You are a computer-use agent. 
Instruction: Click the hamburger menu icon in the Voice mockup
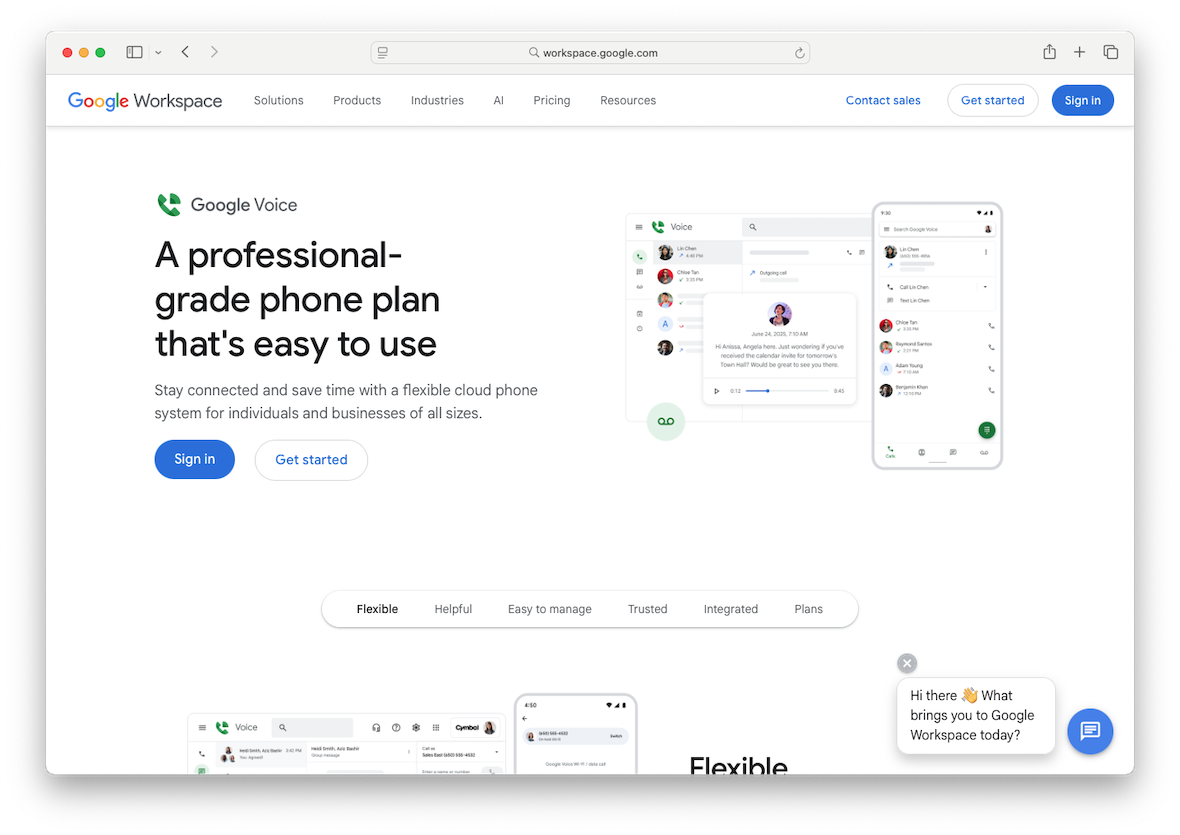tap(638, 226)
